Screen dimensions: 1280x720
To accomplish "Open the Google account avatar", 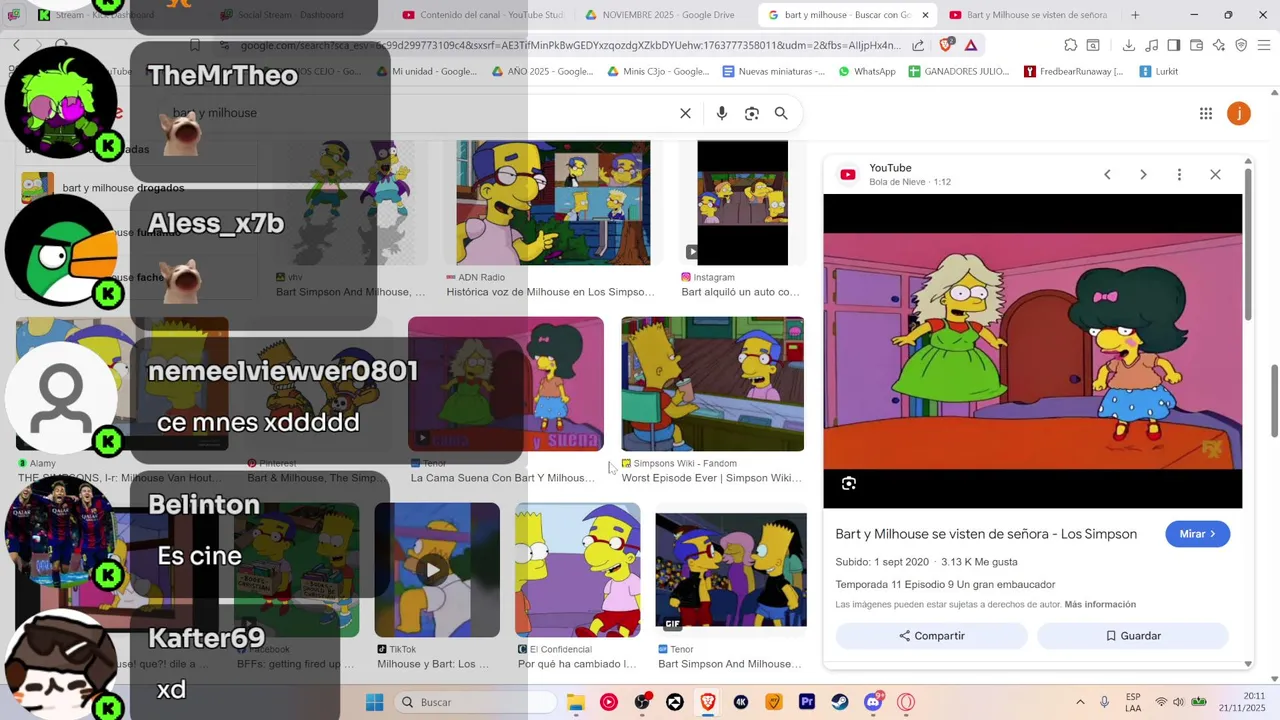I will (1239, 114).
